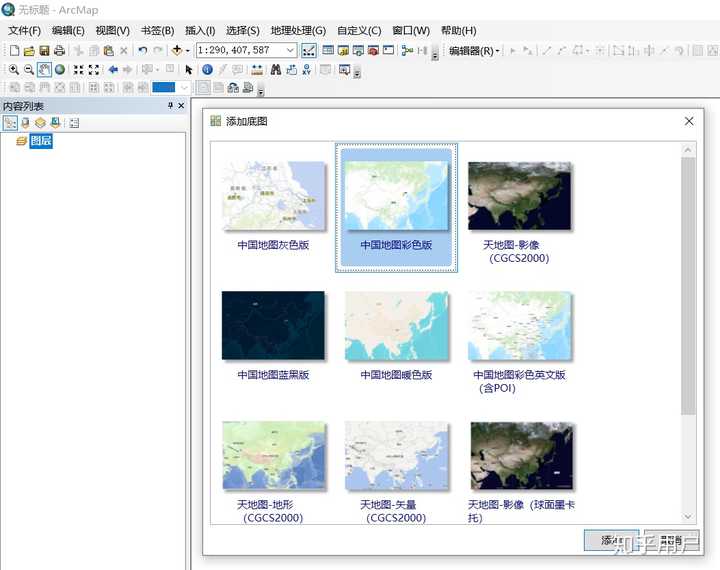Click the Add Data button
The image size is (720, 570).
[177, 51]
